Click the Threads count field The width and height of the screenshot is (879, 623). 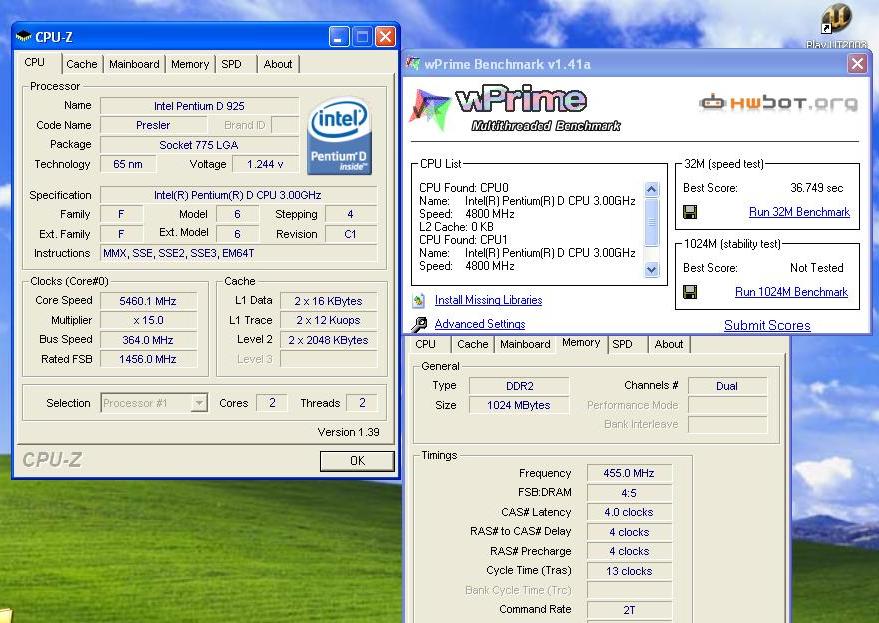pyautogui.click(x=362, y=403)
